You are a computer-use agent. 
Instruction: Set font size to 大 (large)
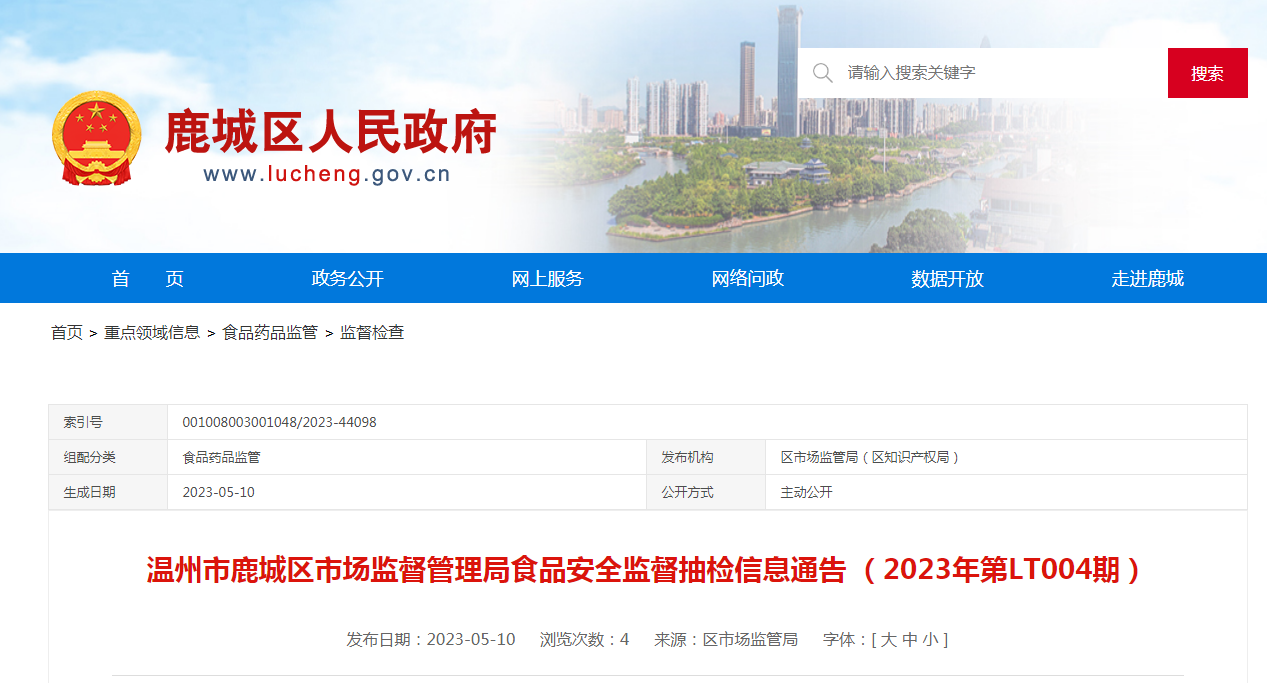coord(888,639)
